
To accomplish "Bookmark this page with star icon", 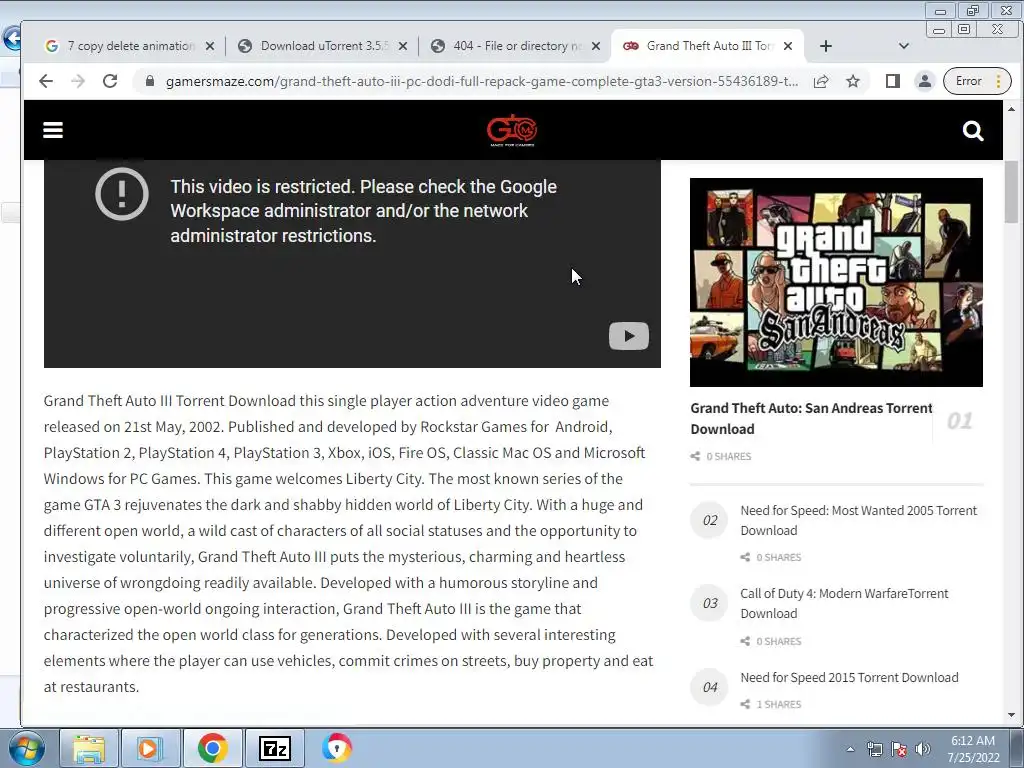I will (x=853, y=81).
